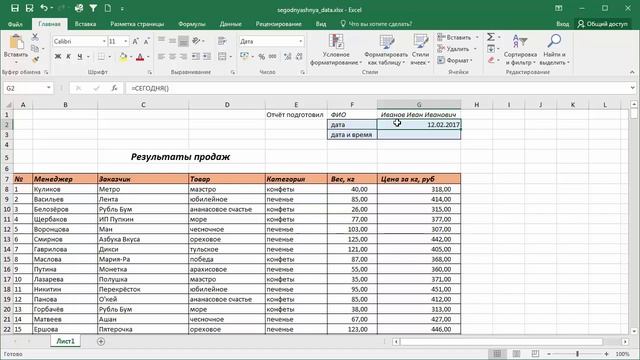Click the formula bar with =СЕГОДНЯ()
640x360 pixels.
point(378,88)
